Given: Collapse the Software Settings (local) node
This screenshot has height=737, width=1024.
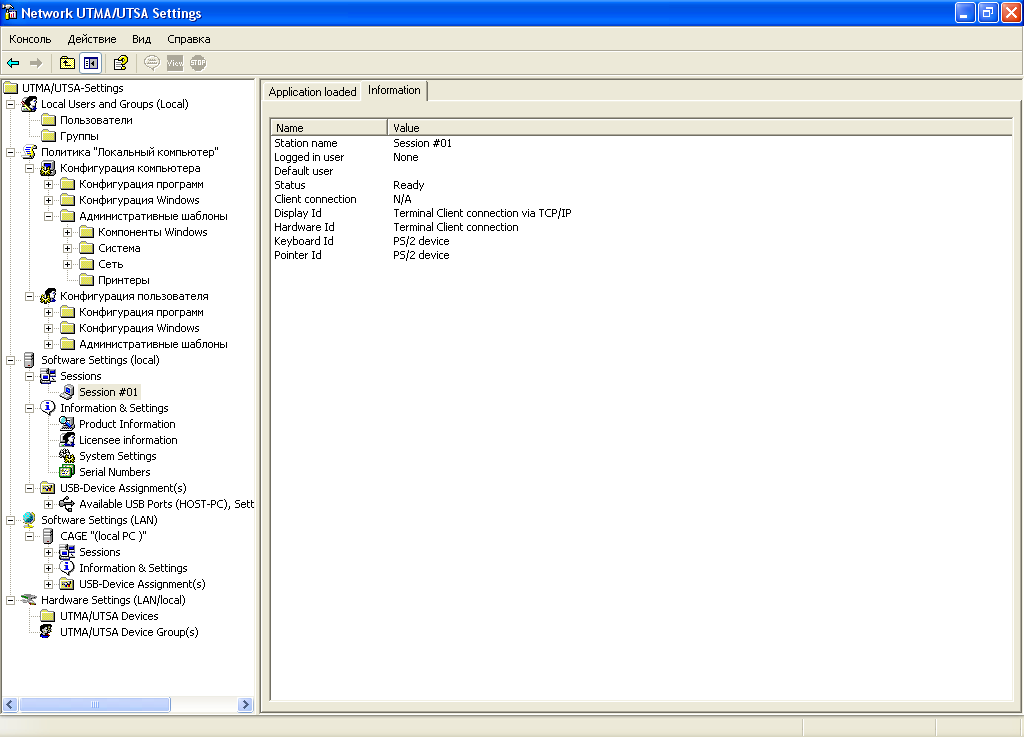Looking at the screenshot, I should [10, 360].
